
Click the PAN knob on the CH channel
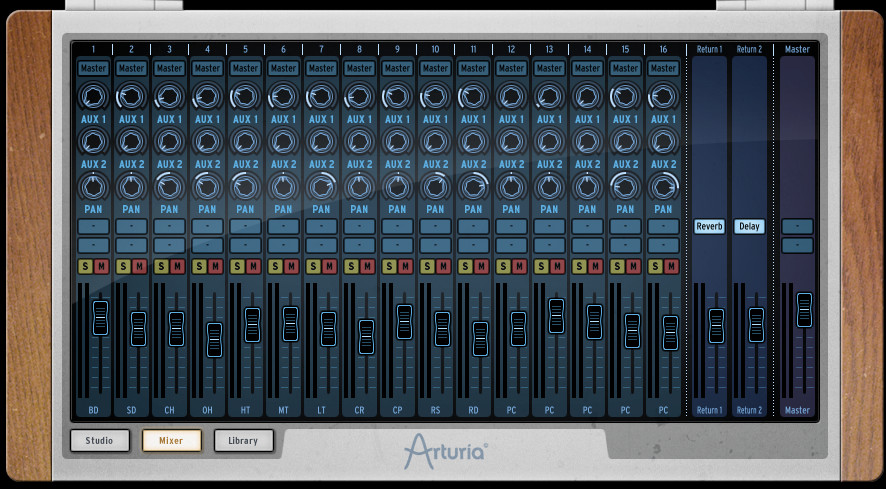169,186
